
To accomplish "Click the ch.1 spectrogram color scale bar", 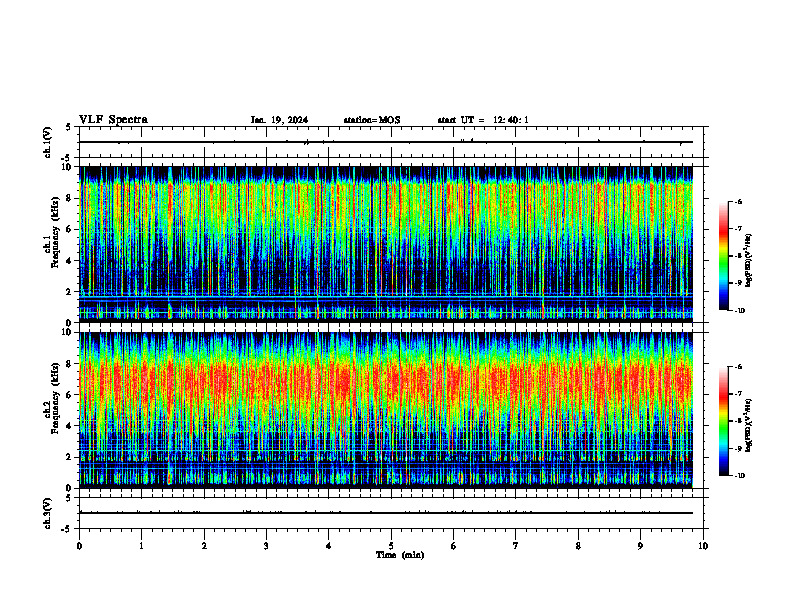I will (723, 256).
